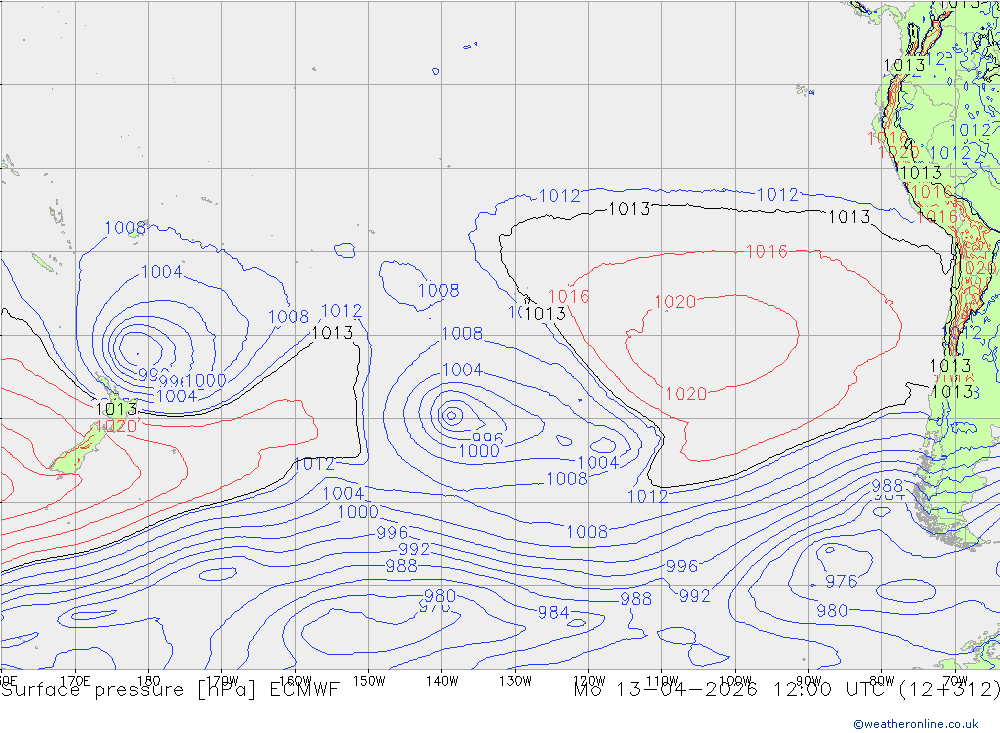Click the 984 isobar label in southern ocean
Image resolution: width=1000 pixels, height=733 pixels.
[553, 612]
